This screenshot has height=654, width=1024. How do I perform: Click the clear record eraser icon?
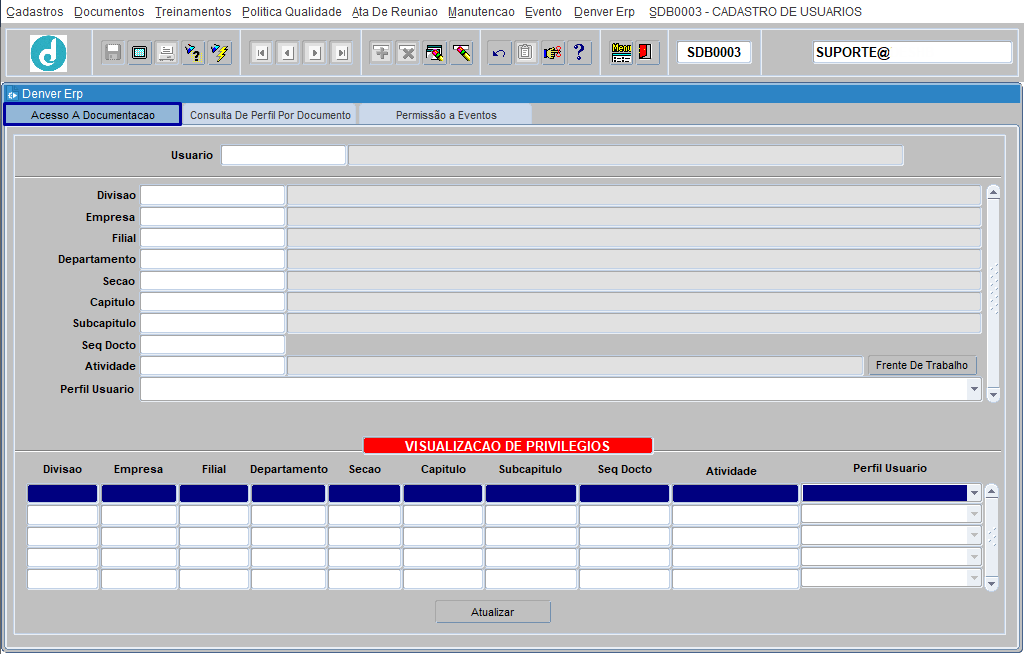pos(462,52)
